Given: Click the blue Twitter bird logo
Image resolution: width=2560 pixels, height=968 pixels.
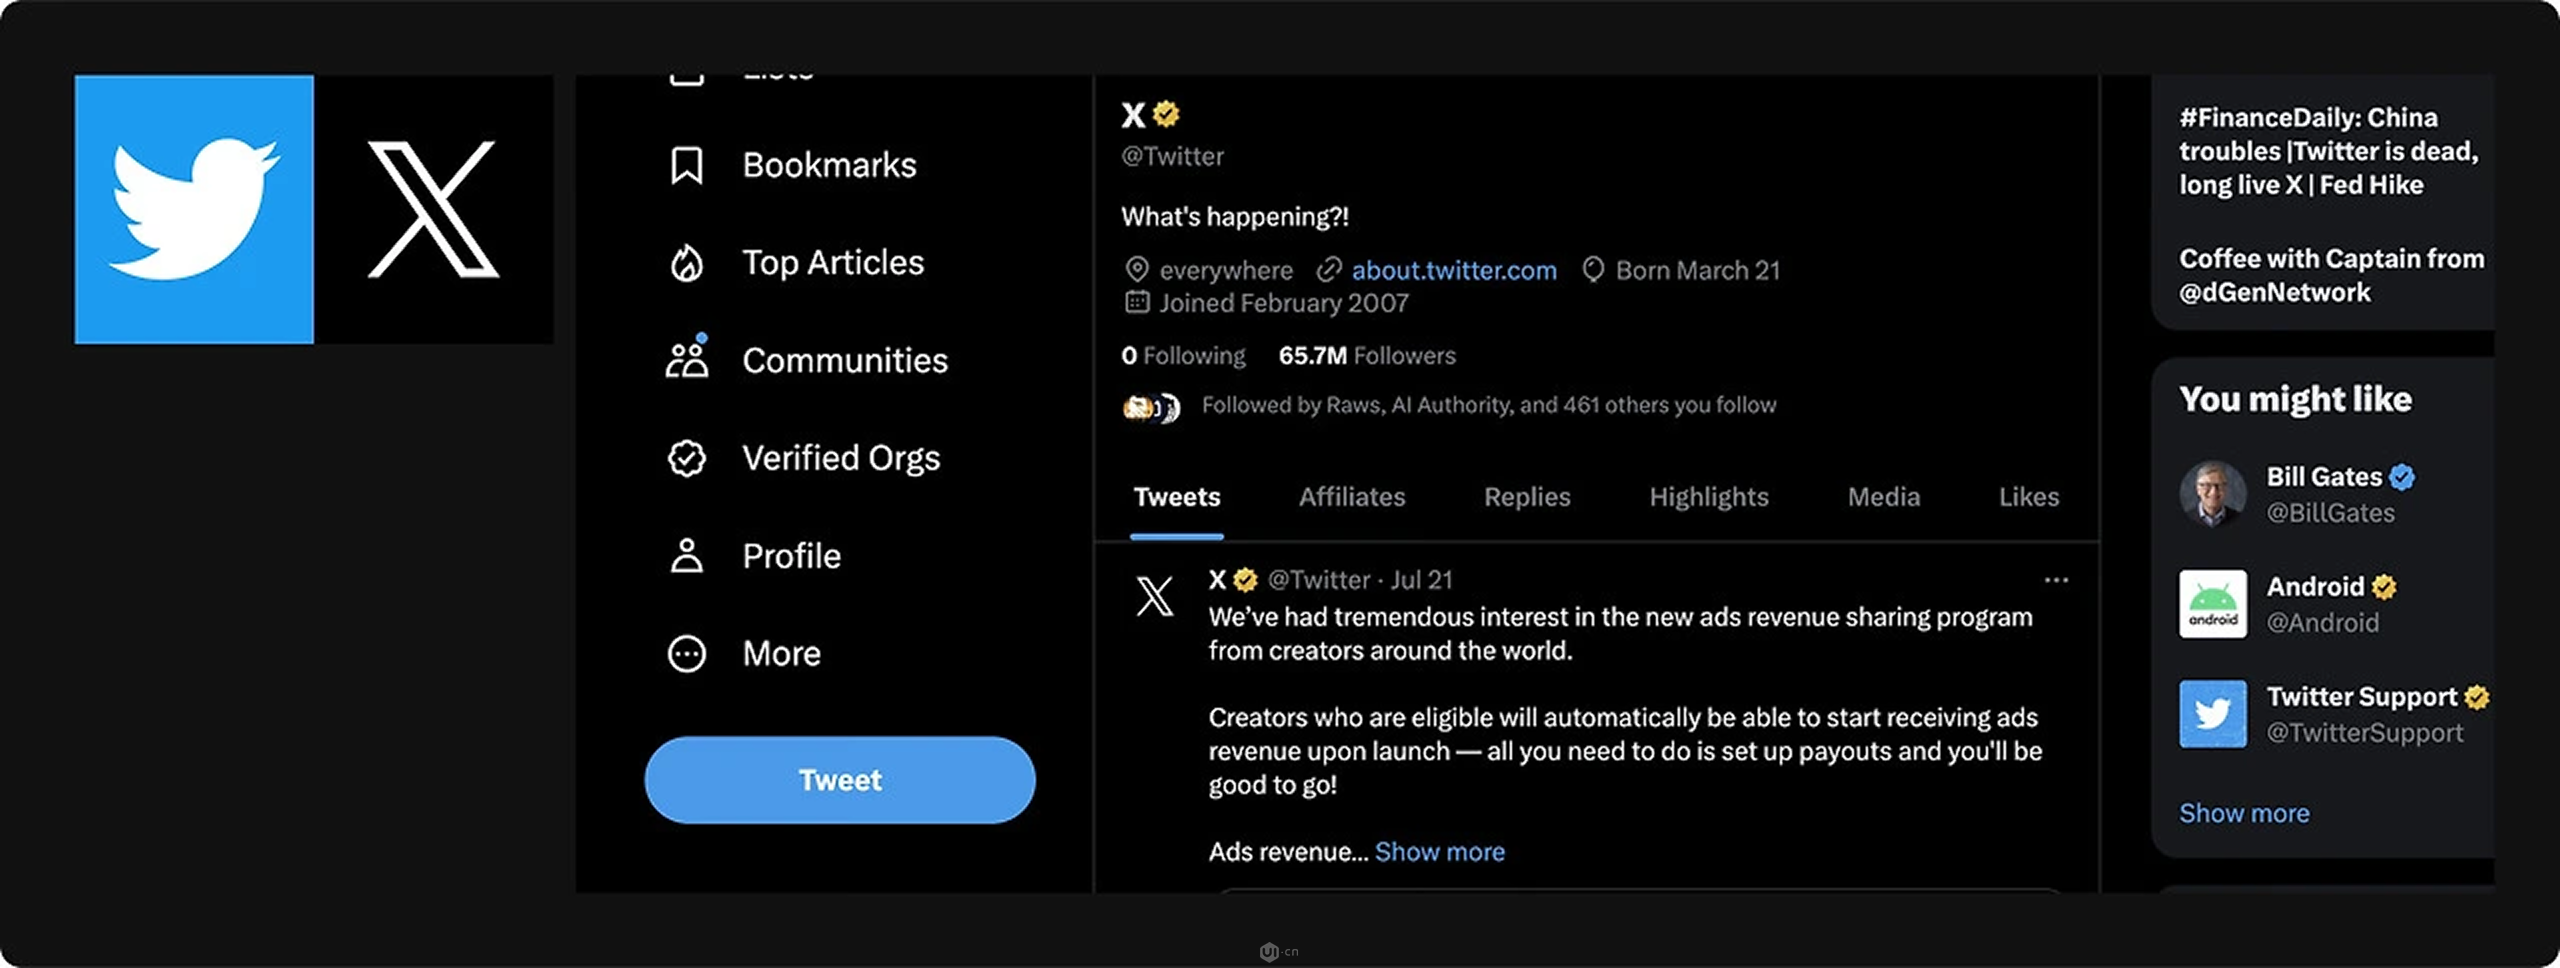Looking at the screenshot, I should (194, 209).
